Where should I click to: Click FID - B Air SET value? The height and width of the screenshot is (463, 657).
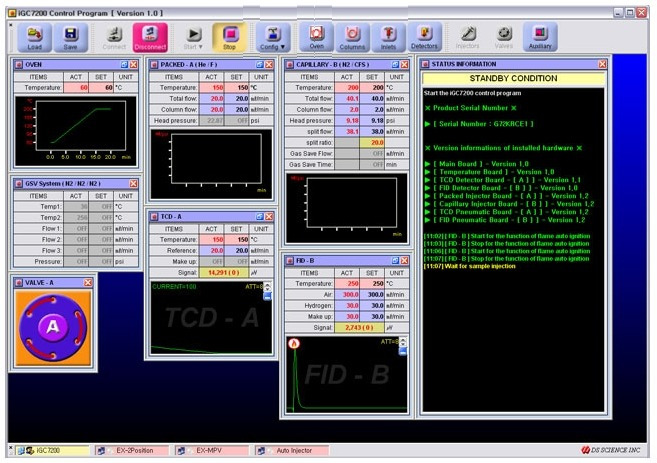[x=372, y=295]
